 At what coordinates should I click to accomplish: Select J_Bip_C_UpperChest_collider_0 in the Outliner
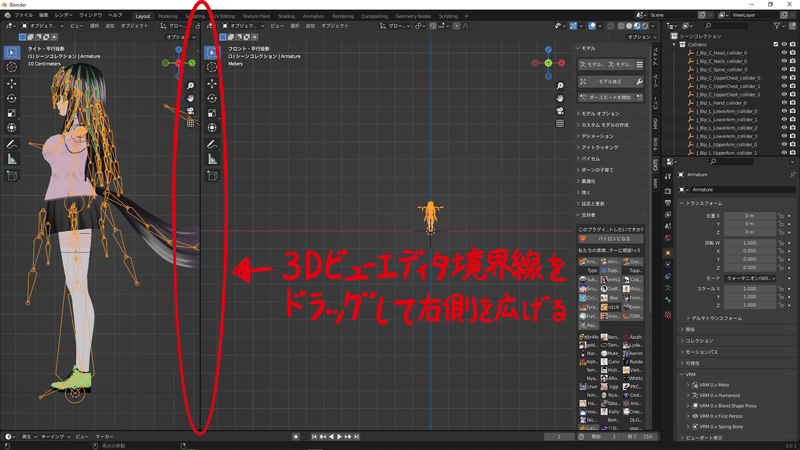(728, 78)
